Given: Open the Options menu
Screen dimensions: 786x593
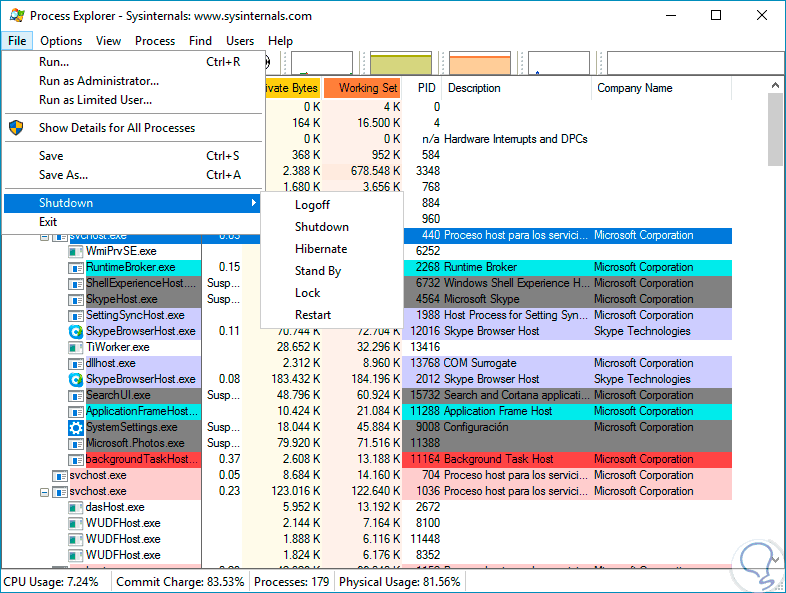Looking at the screenshot, I should pos(61,41).
